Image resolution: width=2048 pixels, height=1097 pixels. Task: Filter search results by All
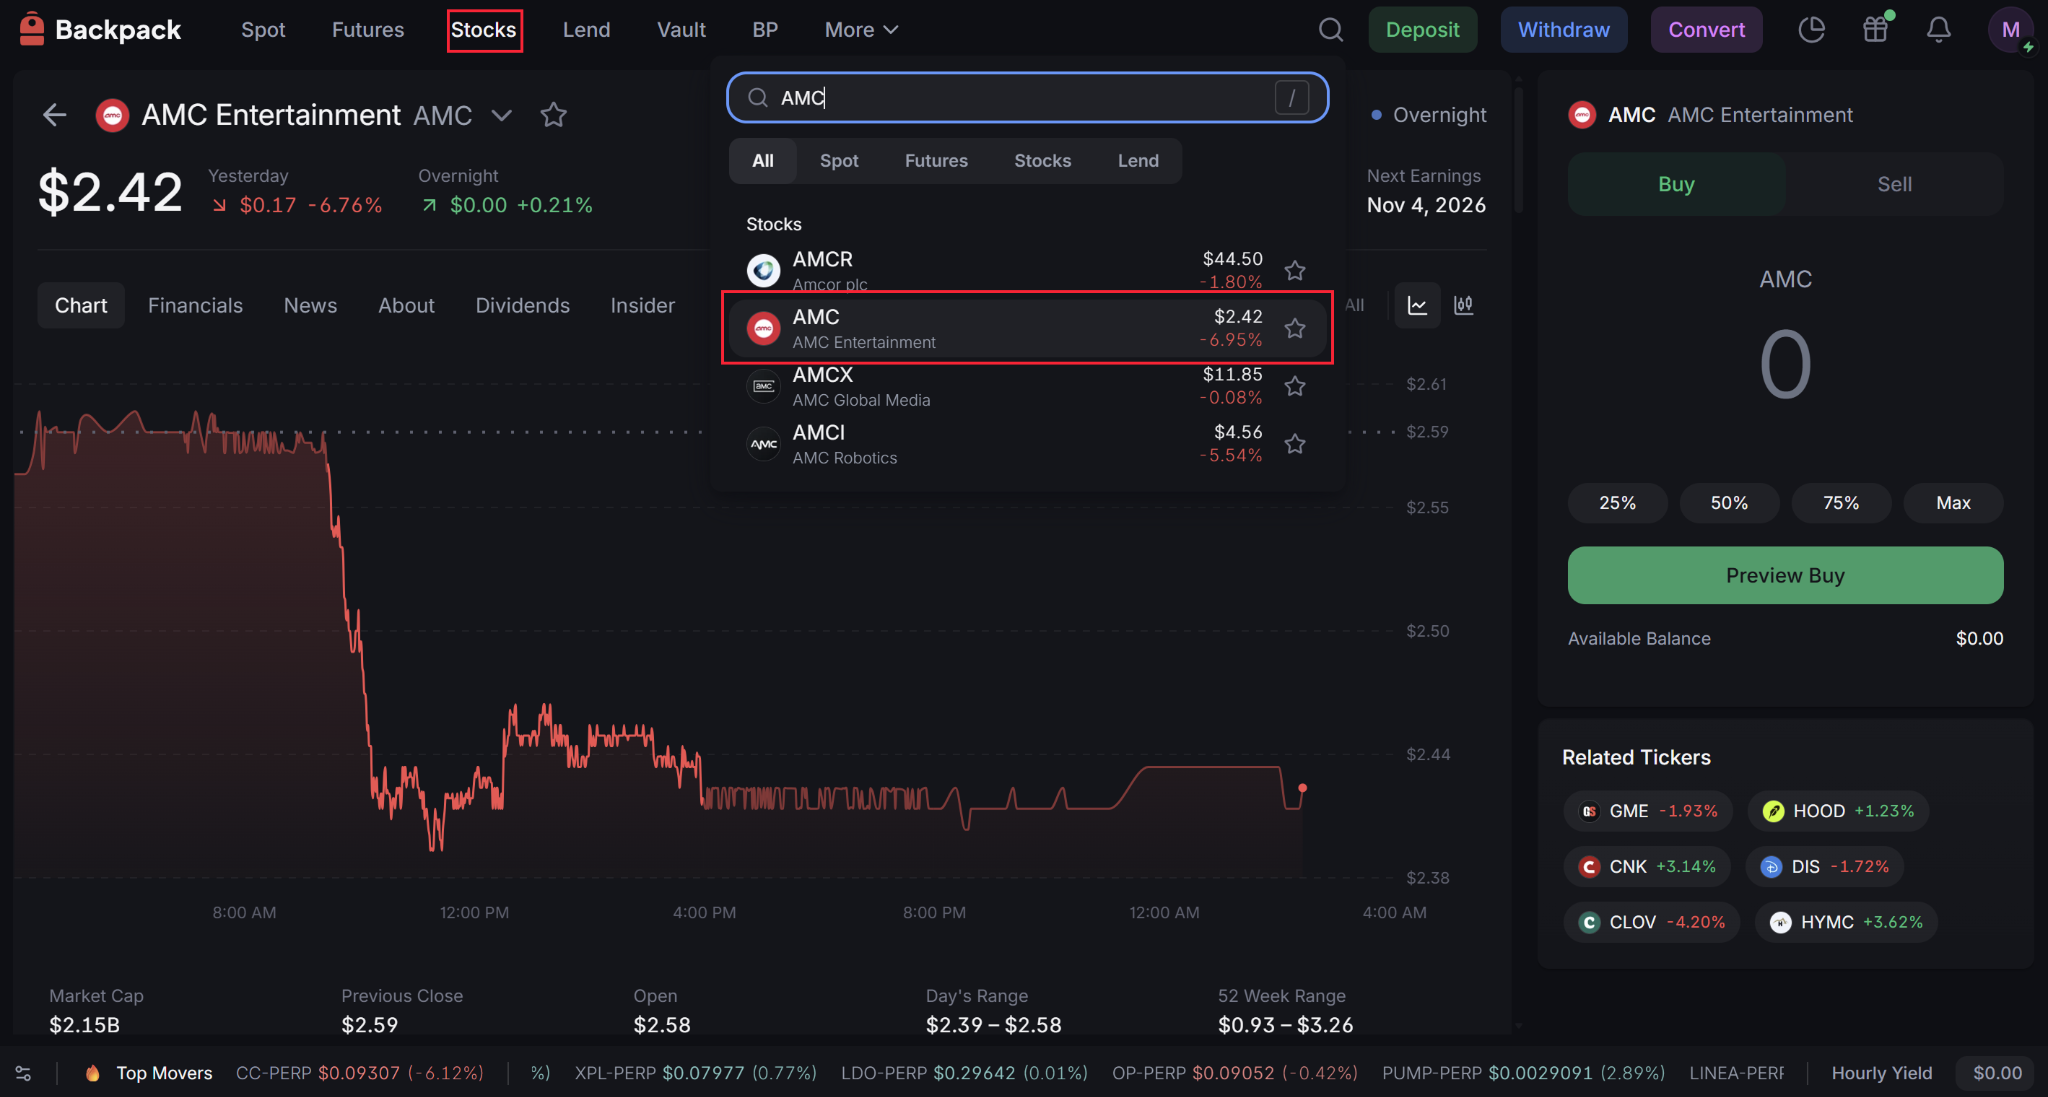(x=763, y=161)
